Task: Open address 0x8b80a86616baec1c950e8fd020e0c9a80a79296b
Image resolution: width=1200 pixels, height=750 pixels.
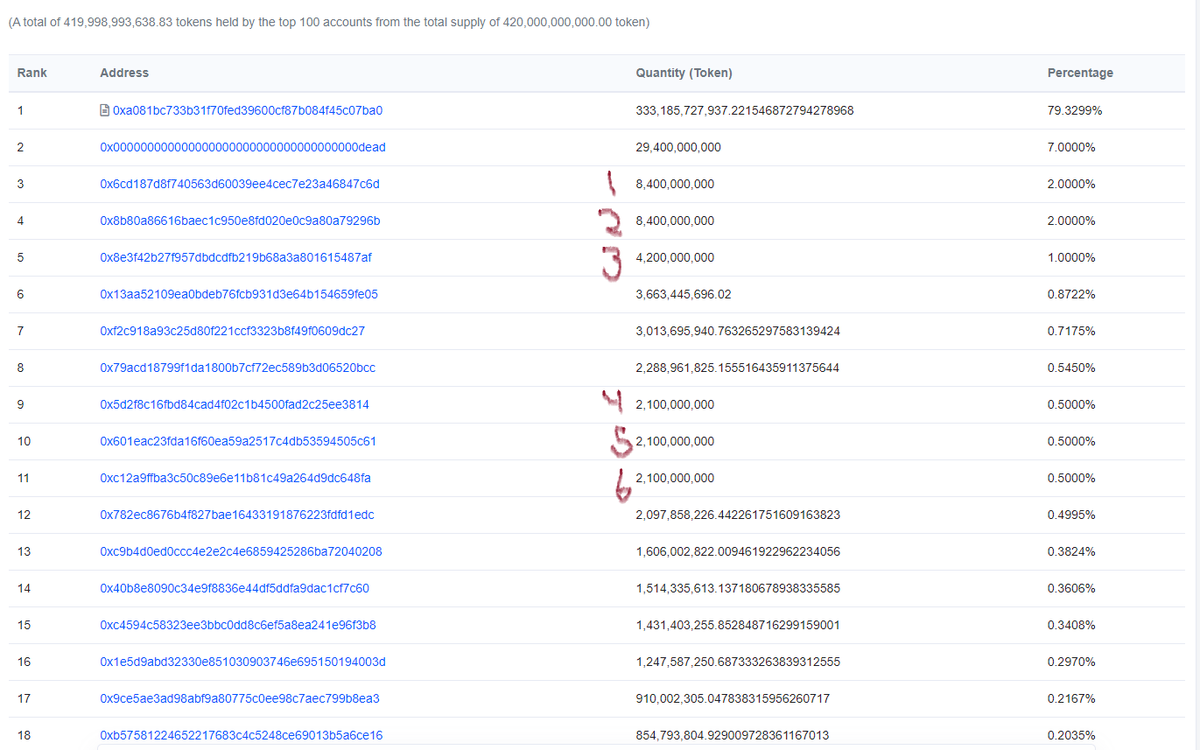Action: point(240,220)
